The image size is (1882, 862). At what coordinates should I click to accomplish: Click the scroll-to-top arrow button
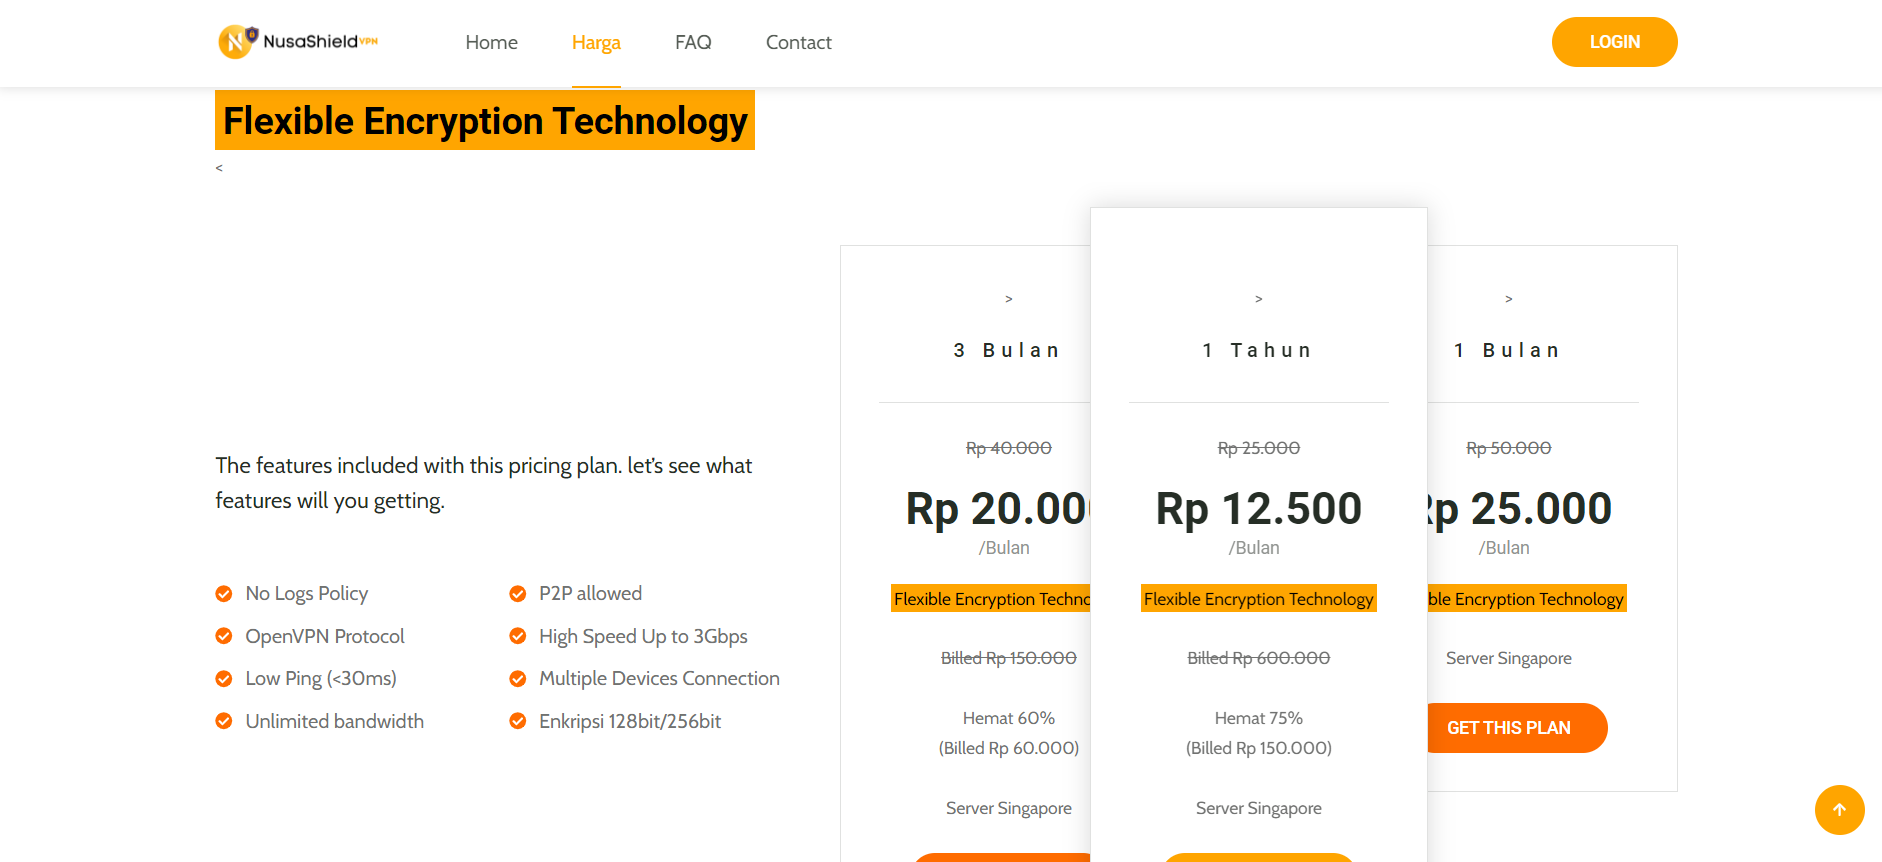1839,809
